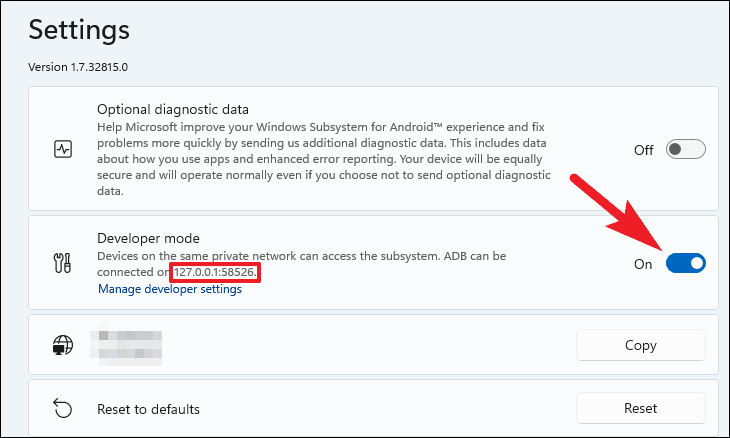730x438 pixels.
Task: Enable the Optional diagnostic data toggle
Action: [685, 149]
